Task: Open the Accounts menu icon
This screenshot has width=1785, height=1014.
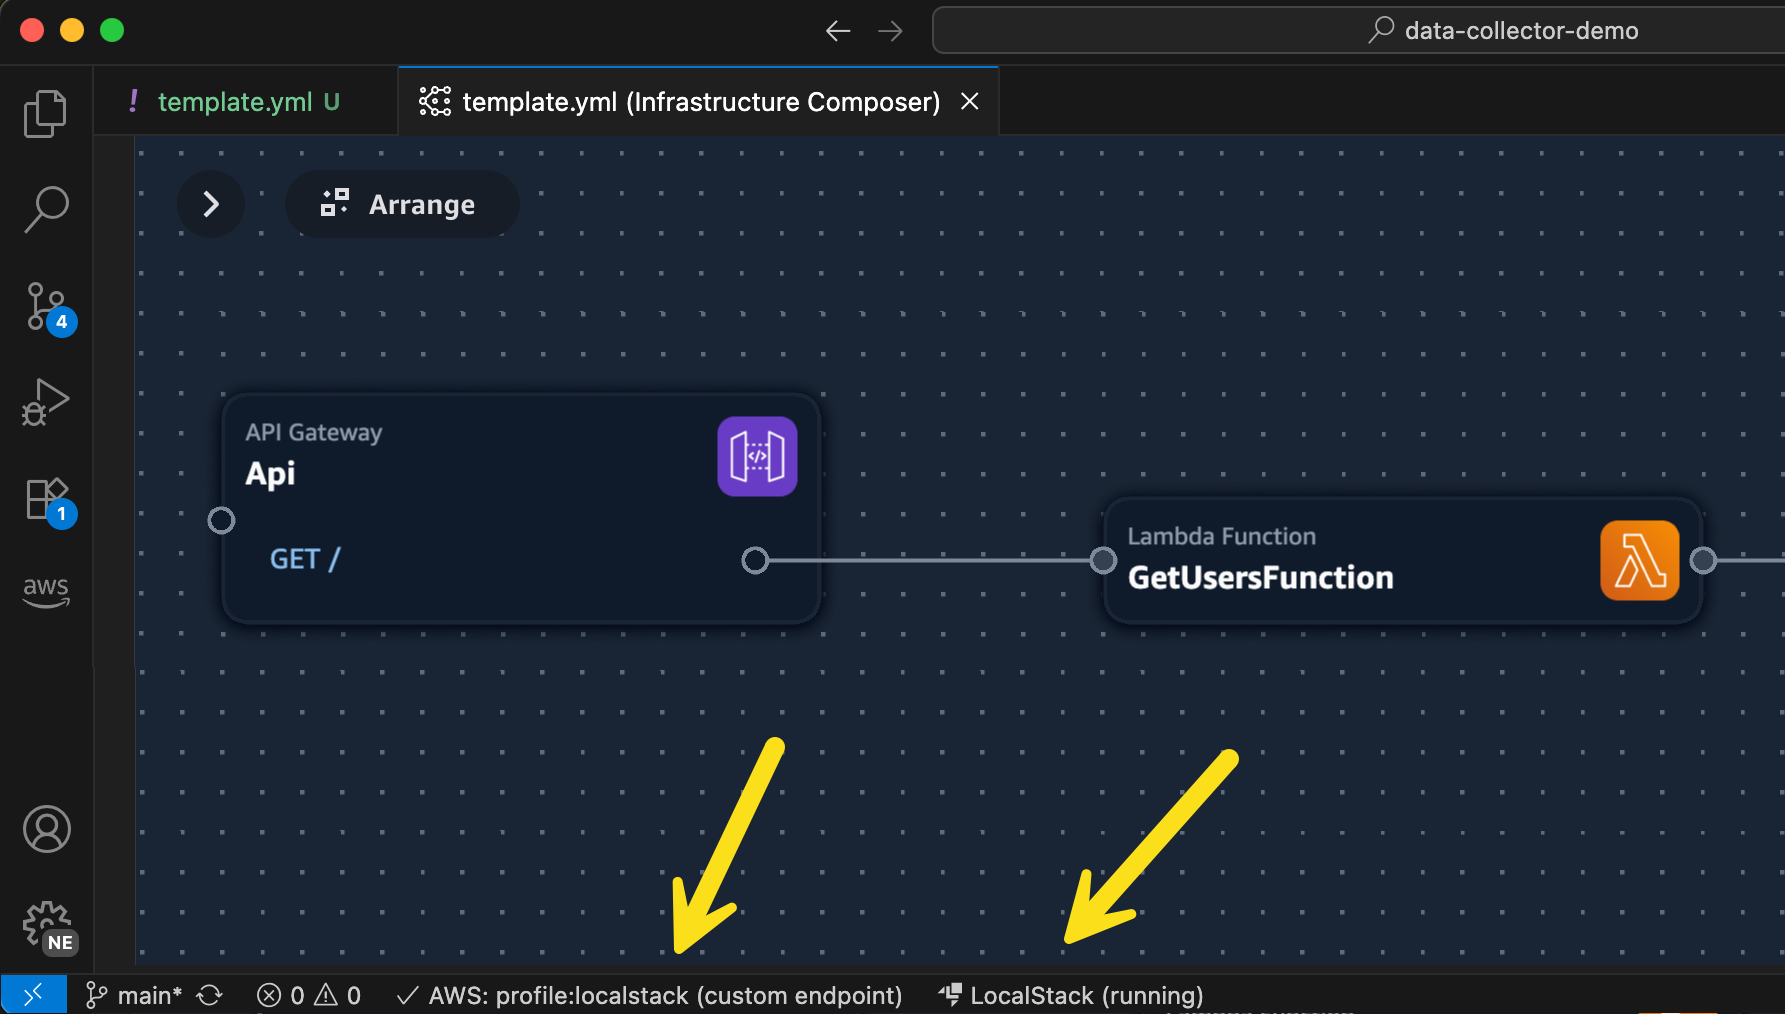Action: pyautogui.click(x=46, y=829)
